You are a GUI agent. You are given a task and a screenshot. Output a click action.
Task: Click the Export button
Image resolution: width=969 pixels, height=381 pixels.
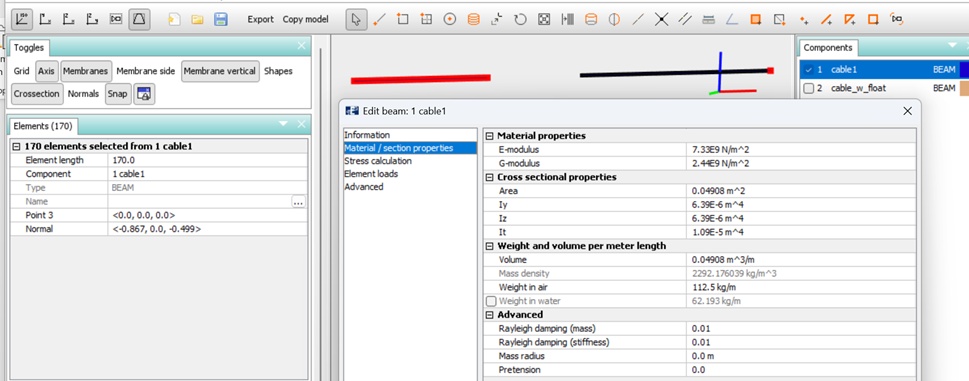[261, 19]
